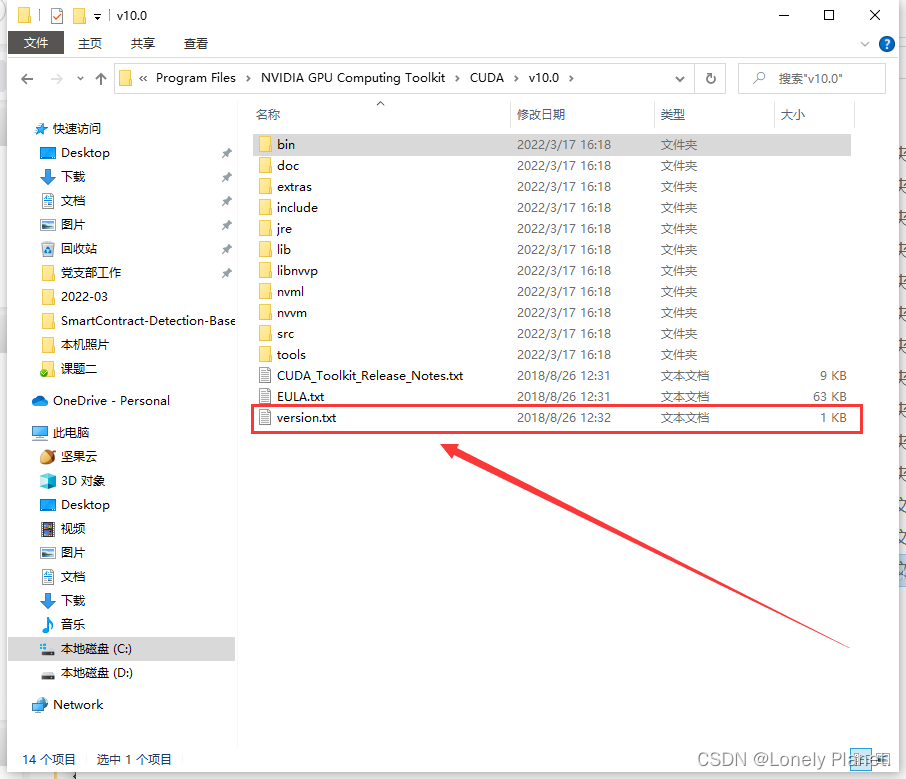Screen dimensions: 906x779
Task: Open pinned Desktop under quick access
Action: pyautogui.click(x=85, y=153)
